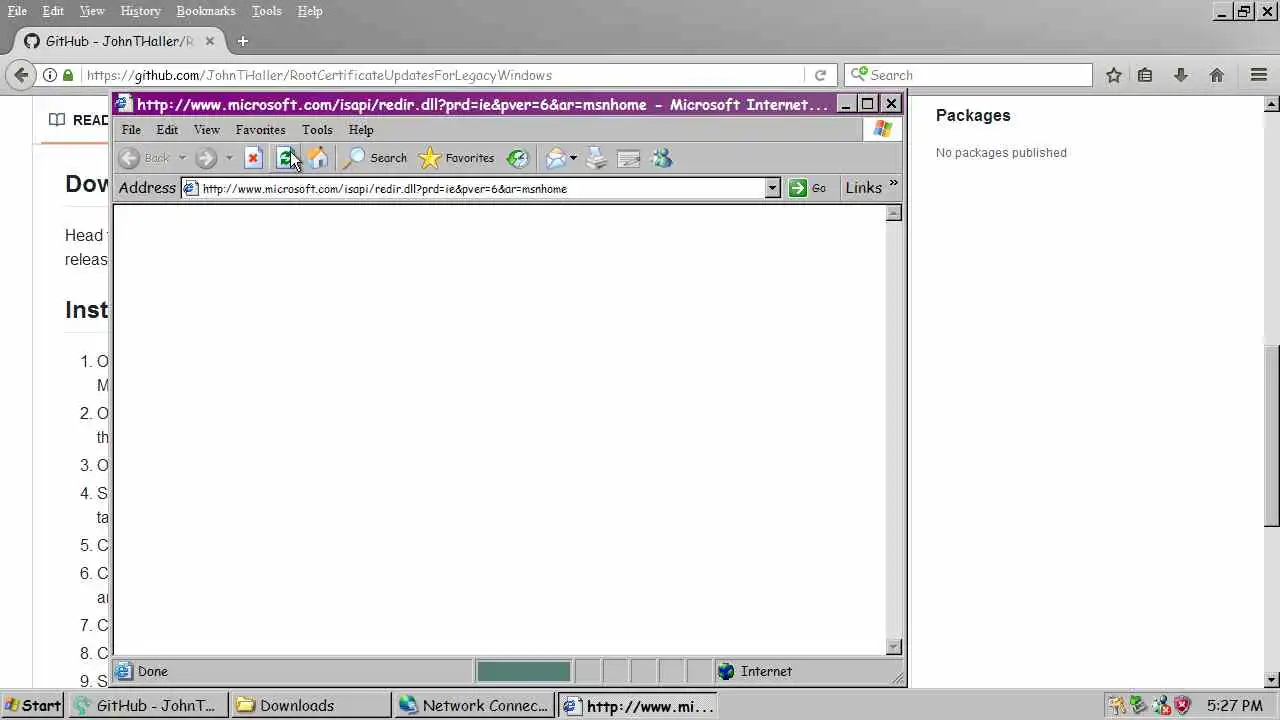This screenshot has height=720, width=1280.
Task: Show Firefox bookmarks list icon
Action: coord(1145,75)
